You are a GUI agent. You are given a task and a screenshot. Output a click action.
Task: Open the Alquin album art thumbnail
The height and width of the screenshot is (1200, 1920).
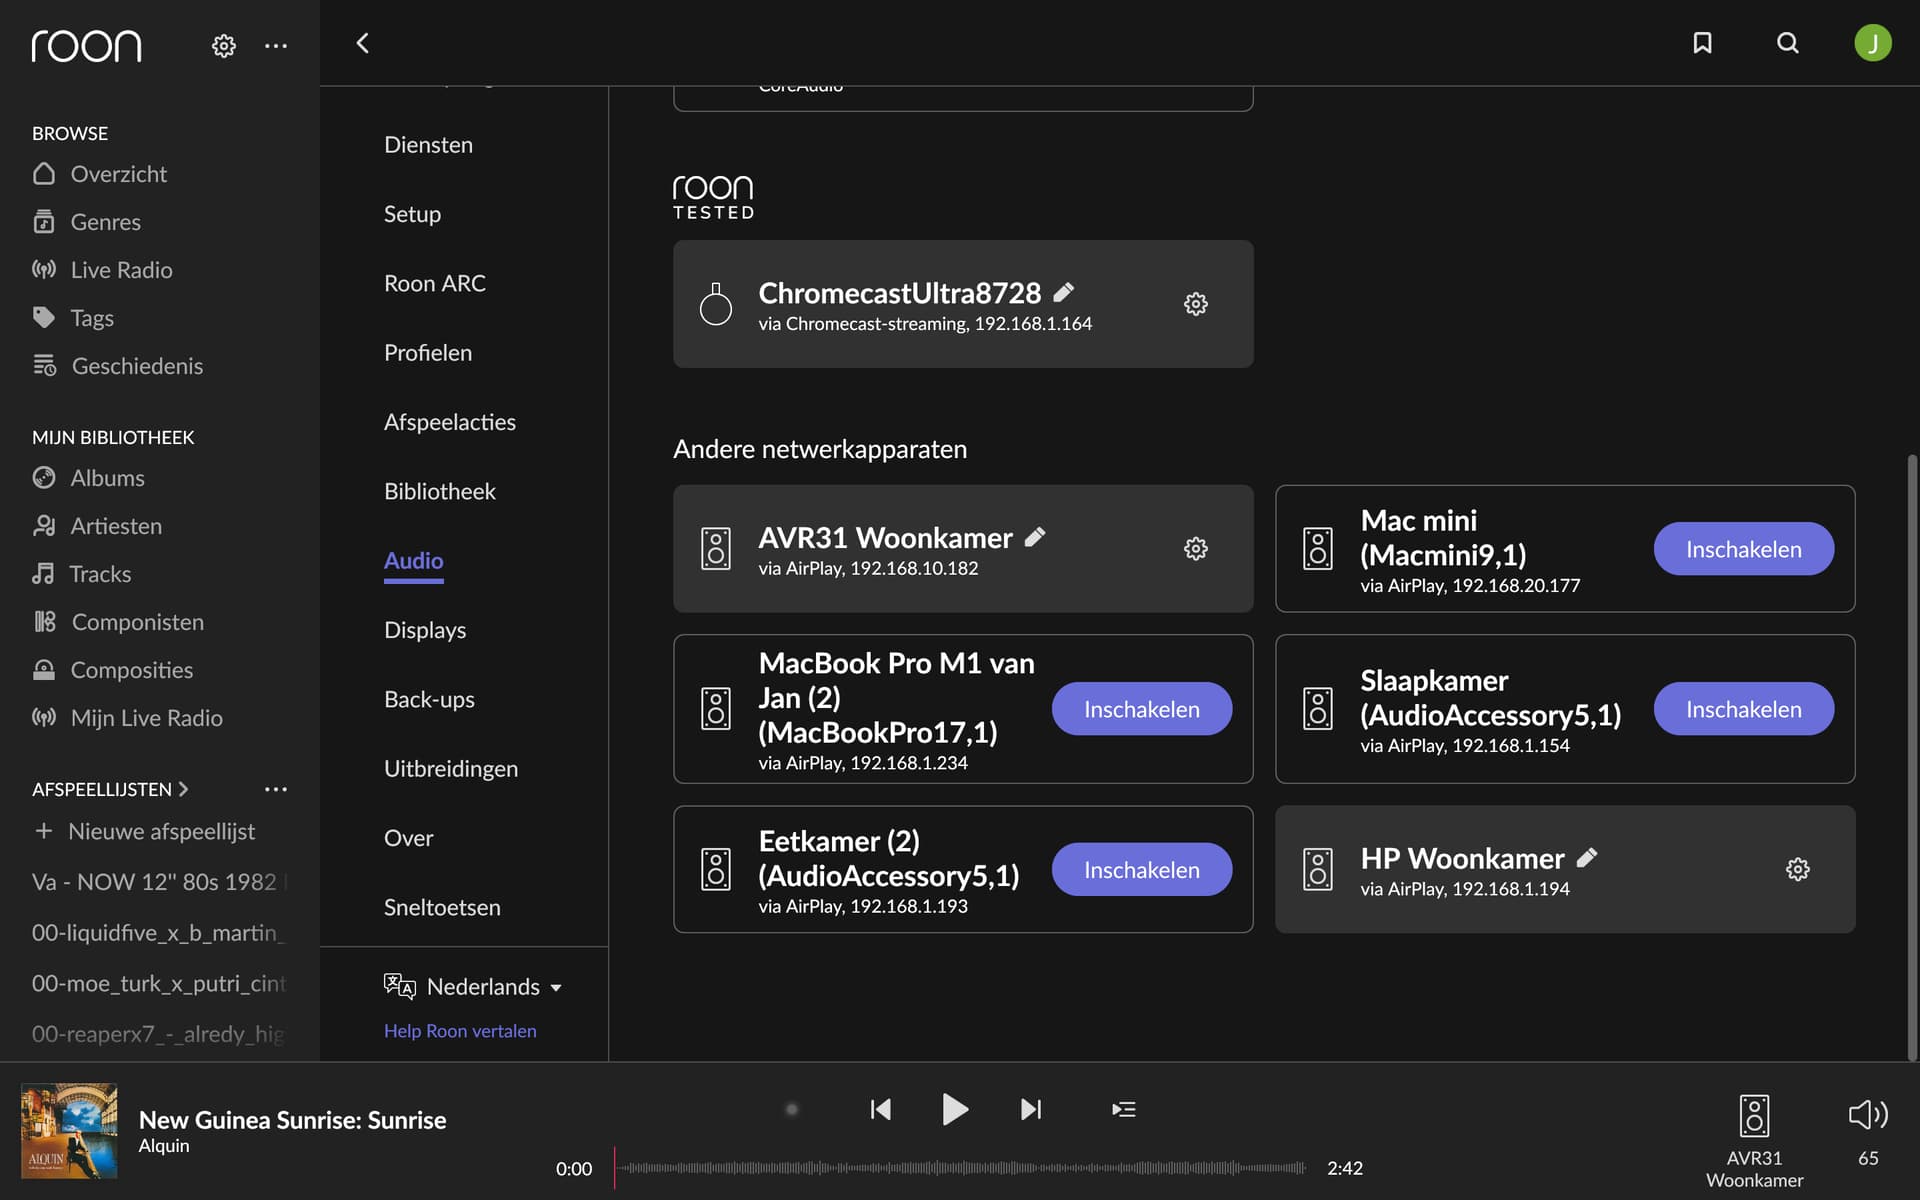(69, 1131)
